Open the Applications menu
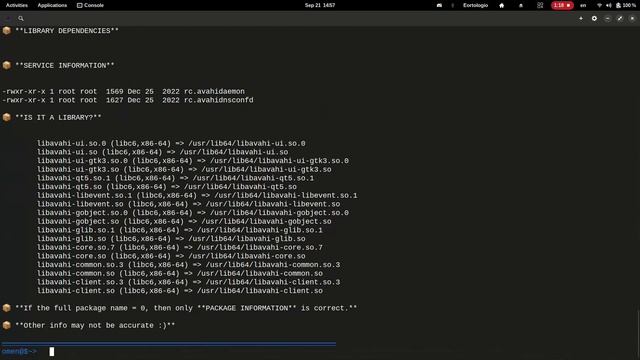The image size is (640, 360). (52, 5)
